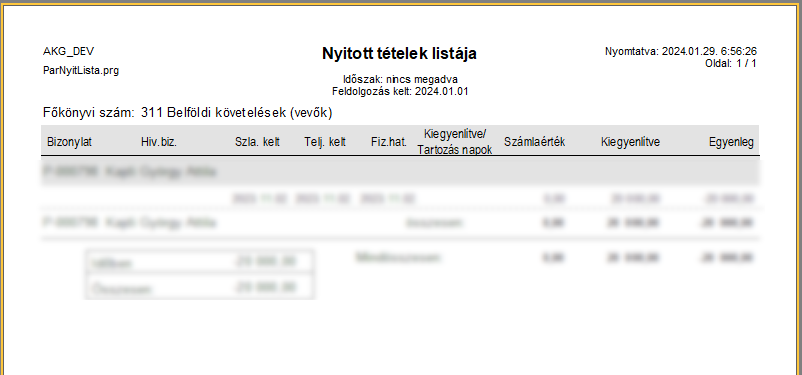Click the single-line "Kiegyenlítve" column header

click(630, 142)
